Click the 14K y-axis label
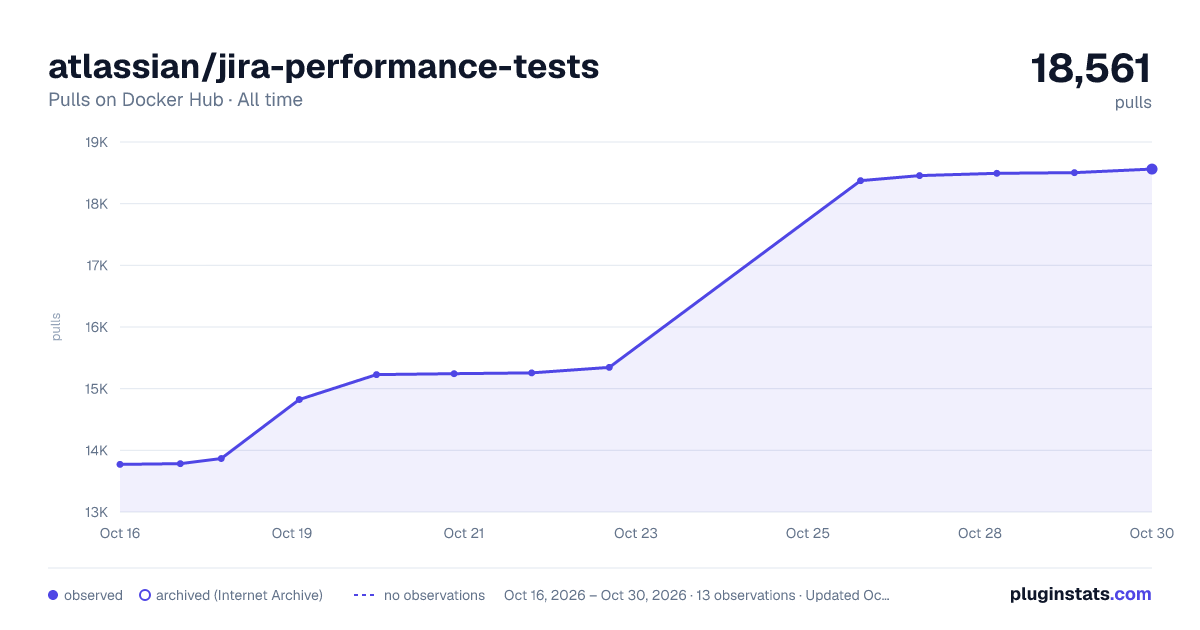The width and height of the screenshot is (1200, 630). click(97, 450)
